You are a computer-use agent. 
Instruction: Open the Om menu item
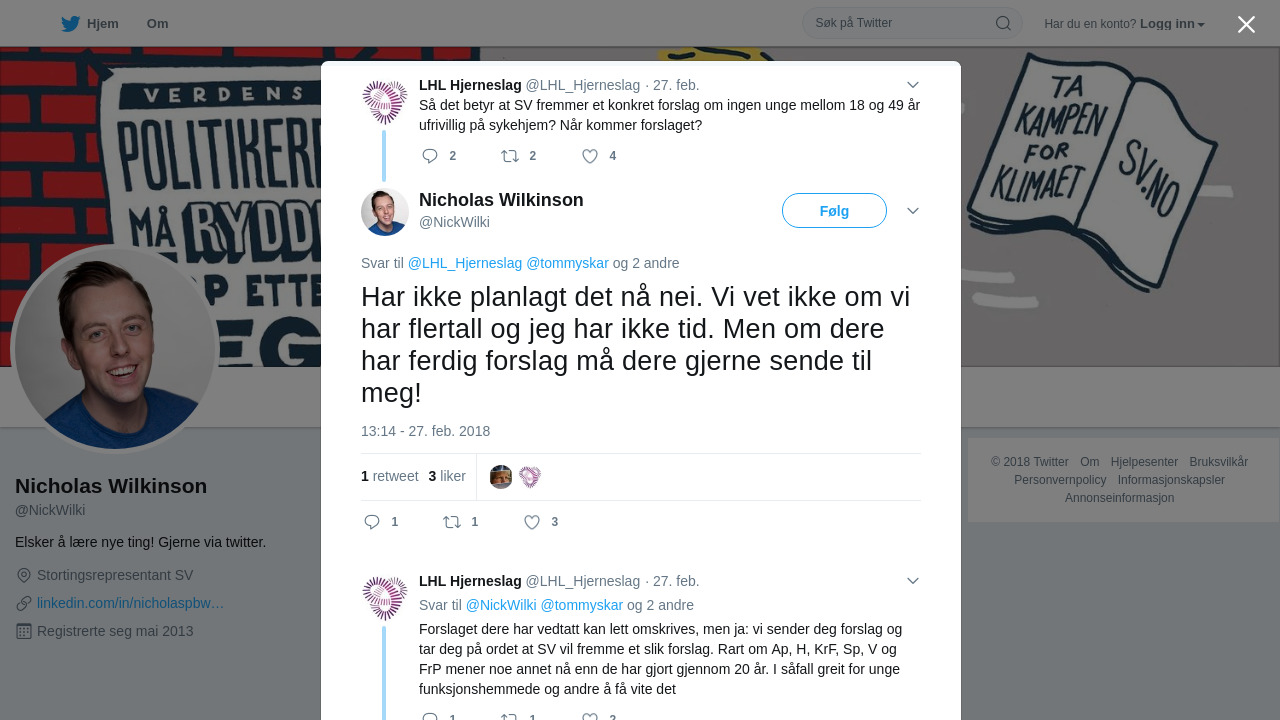tap(157, 24)
